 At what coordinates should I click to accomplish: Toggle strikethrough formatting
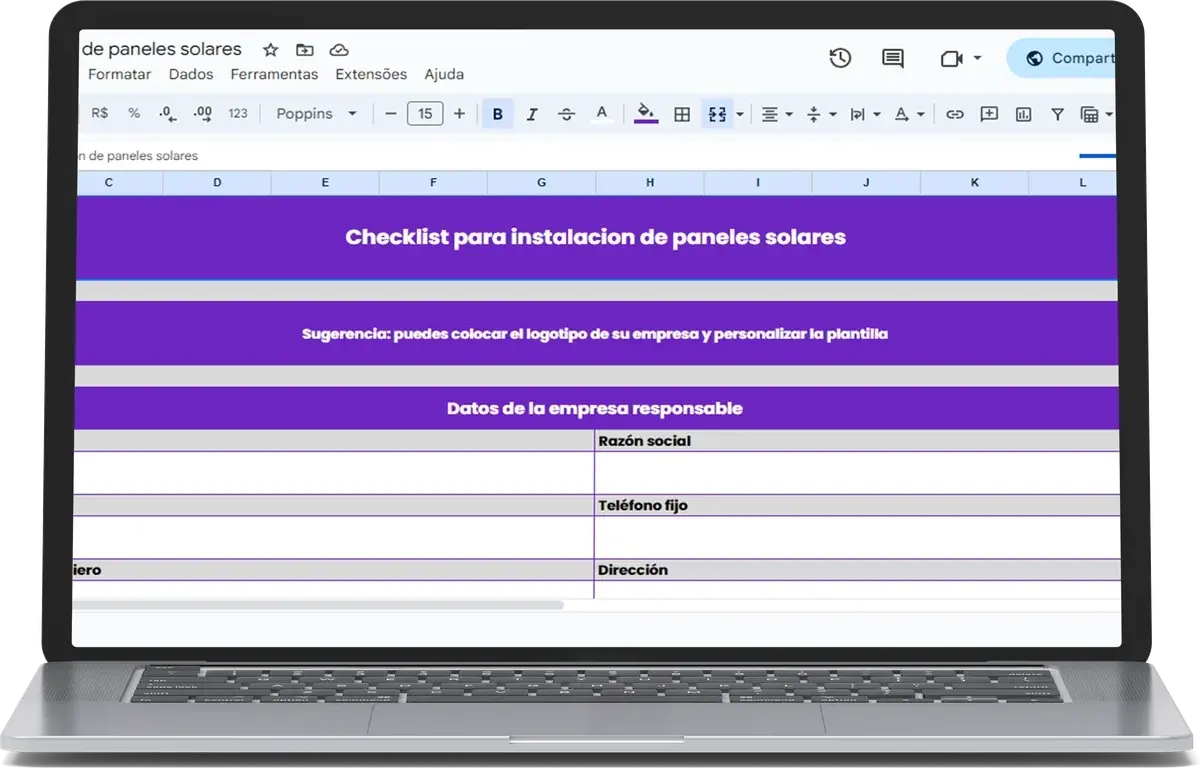(566, 114)
